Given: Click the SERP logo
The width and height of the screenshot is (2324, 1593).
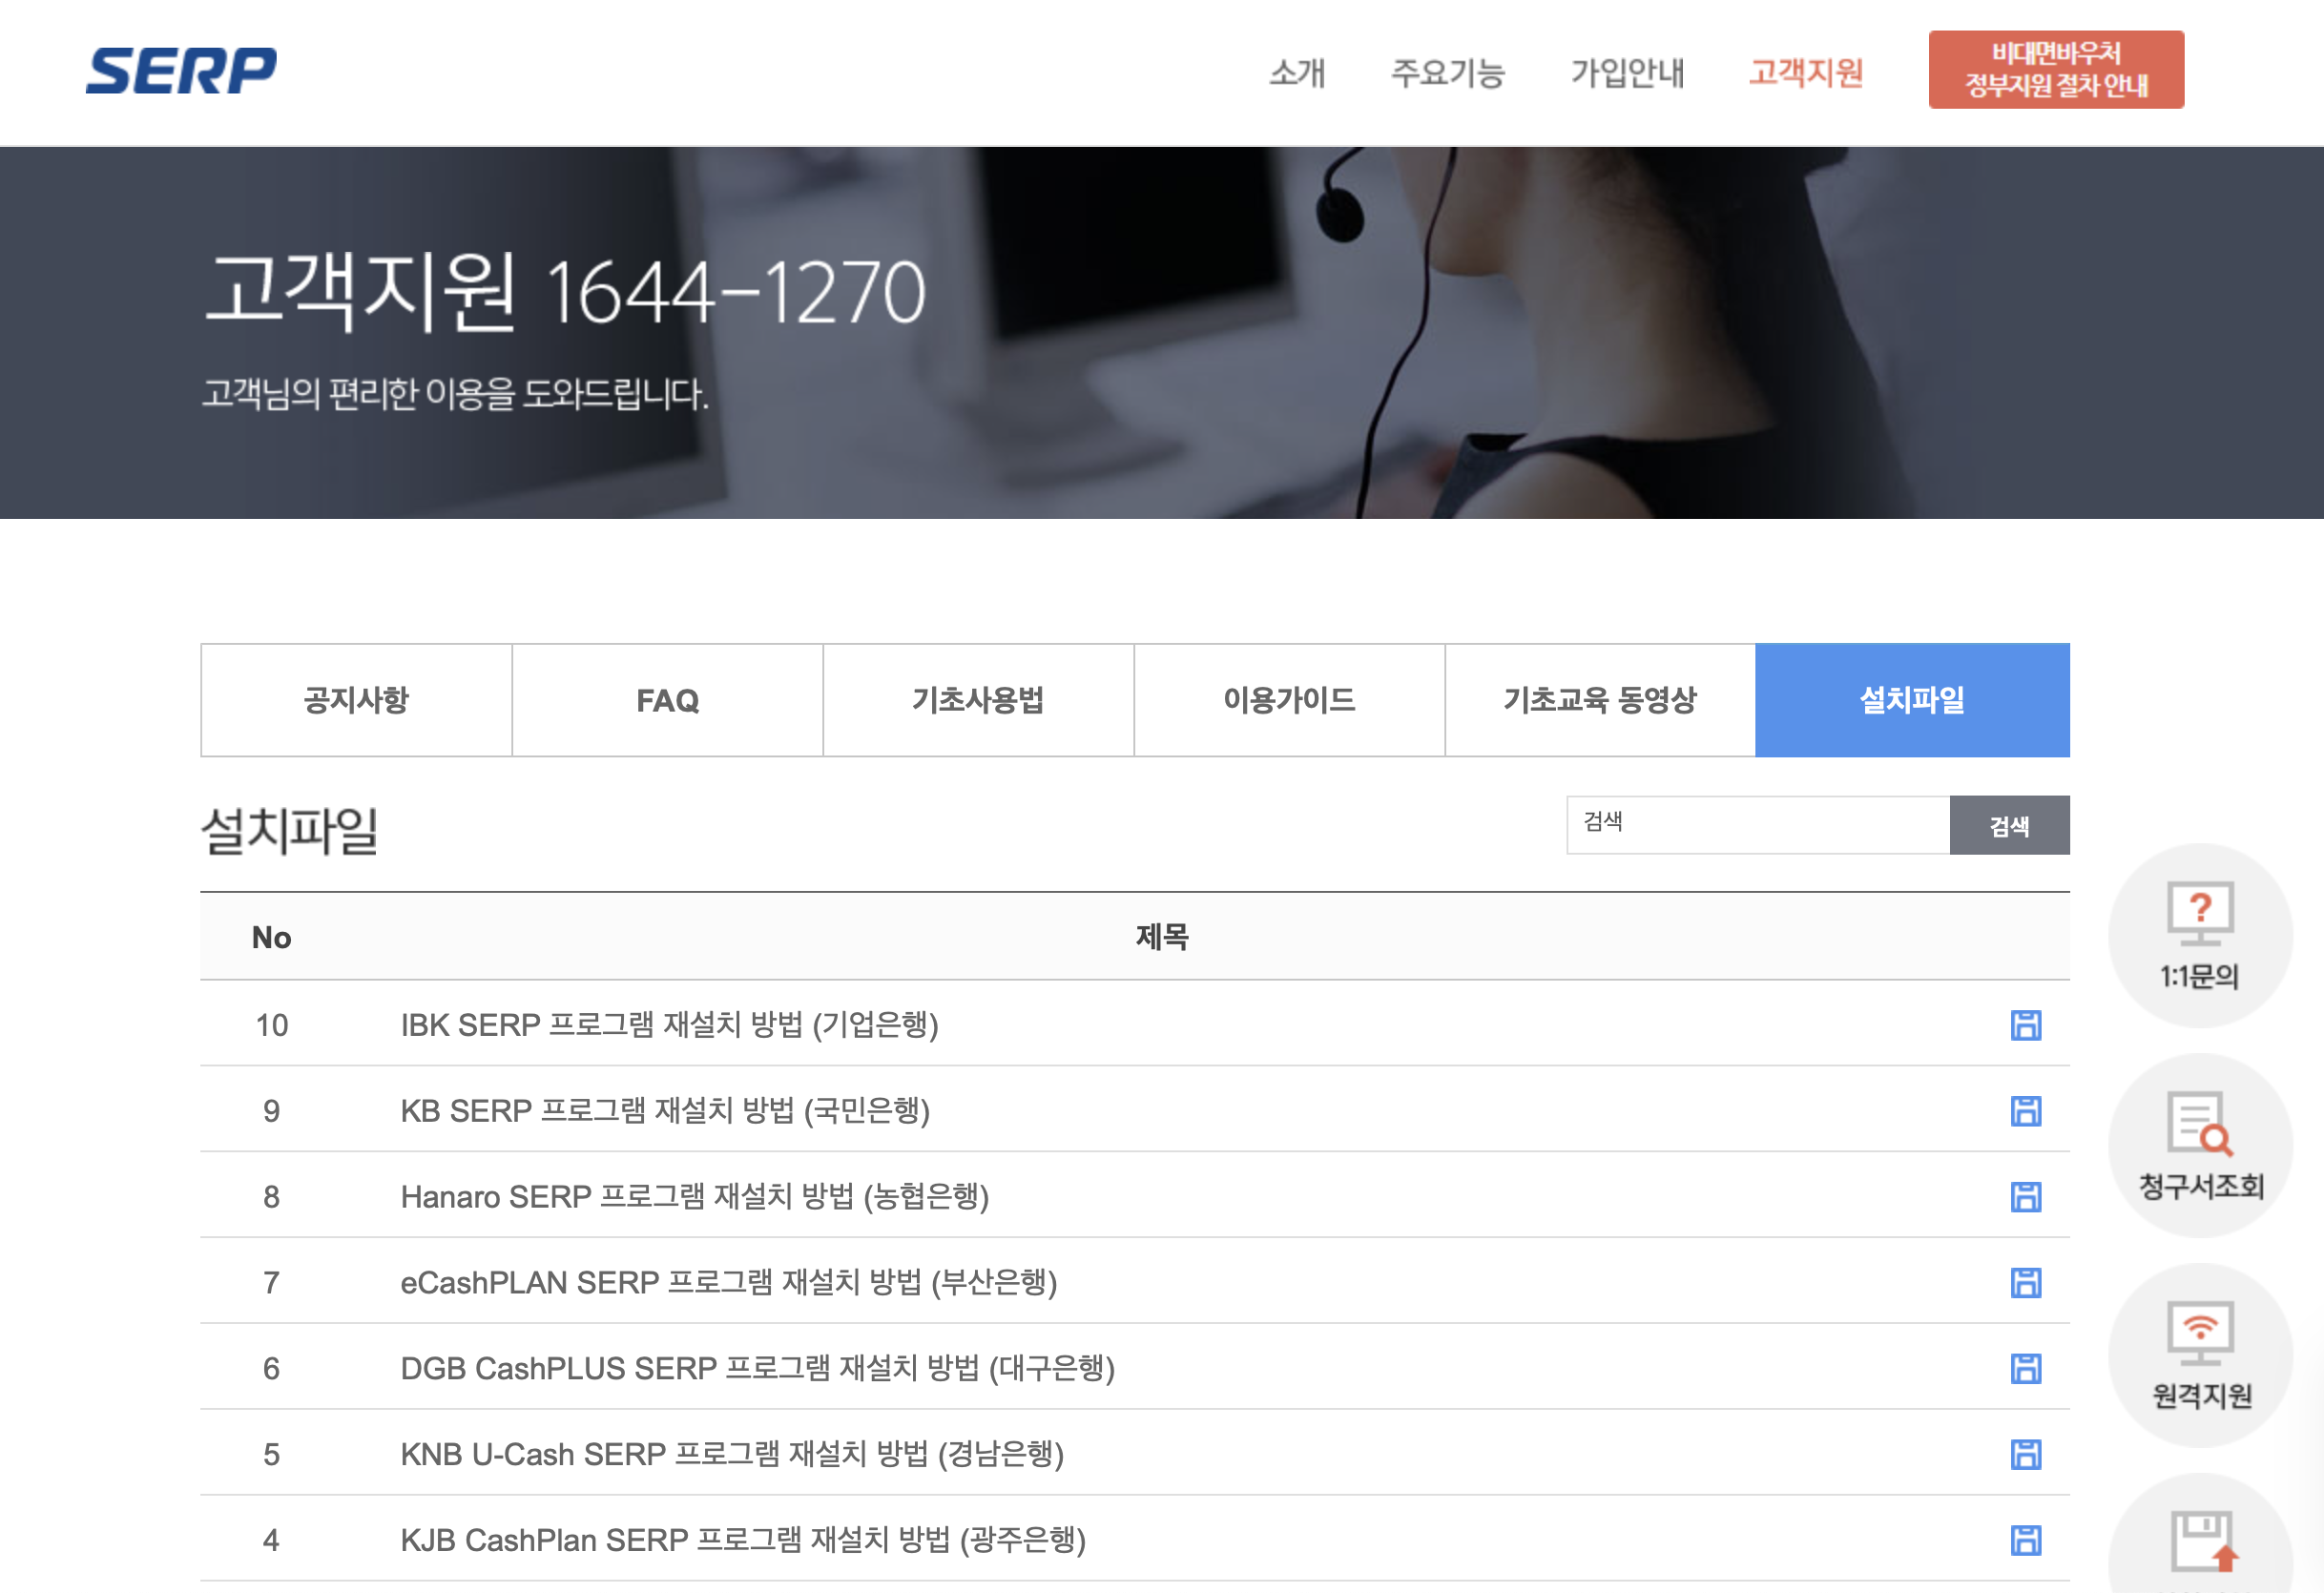Looking at the screenshot, I should tap(184, 70).
